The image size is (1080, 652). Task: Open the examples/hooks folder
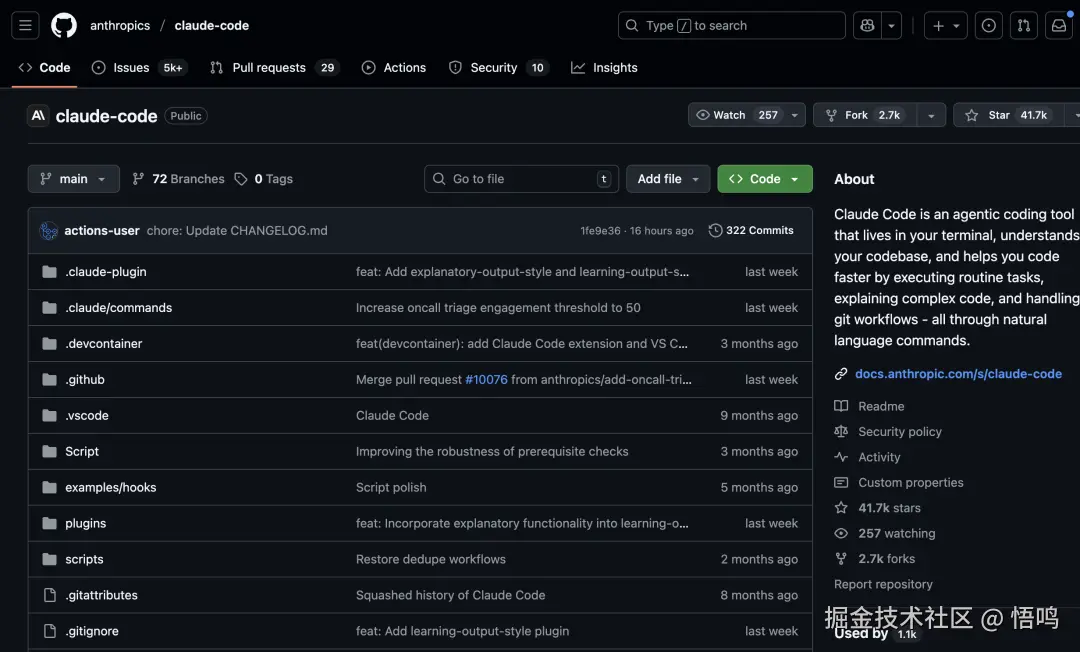(110, 487)
